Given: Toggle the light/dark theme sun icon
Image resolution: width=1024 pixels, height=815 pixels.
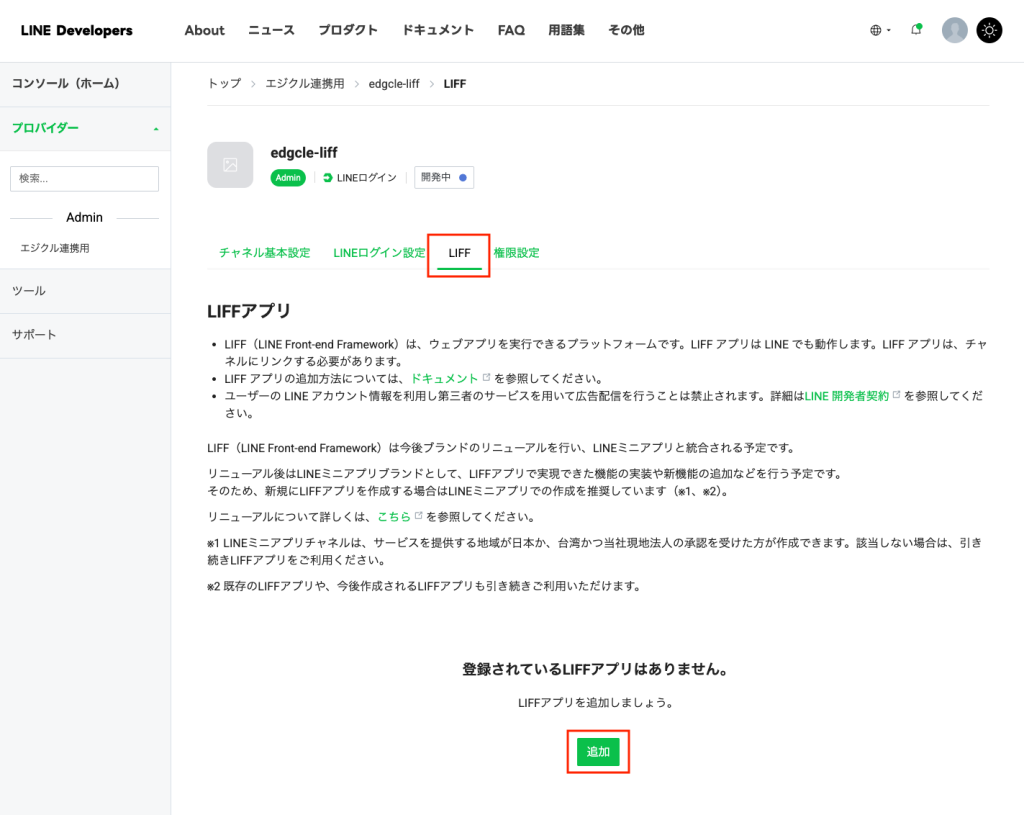Looking at the screenshot, I should (x=989, y=30).
